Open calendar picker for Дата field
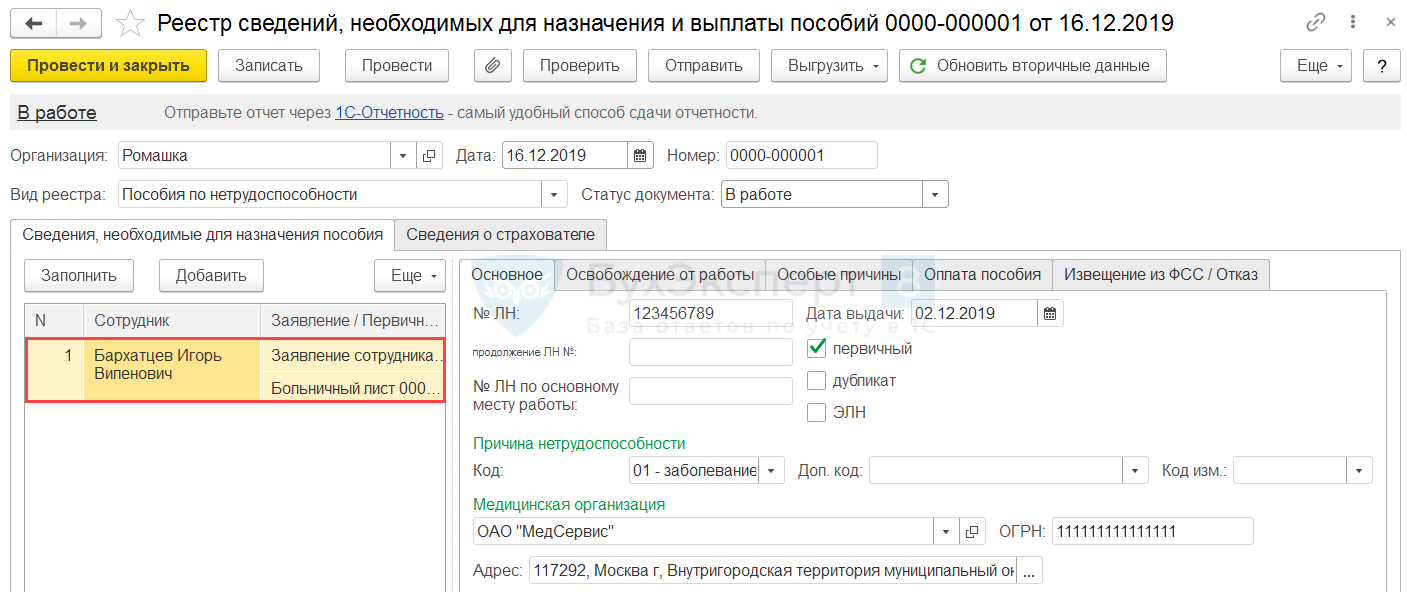The width and height of the screenshot is (1407, 592). (640, 155)
